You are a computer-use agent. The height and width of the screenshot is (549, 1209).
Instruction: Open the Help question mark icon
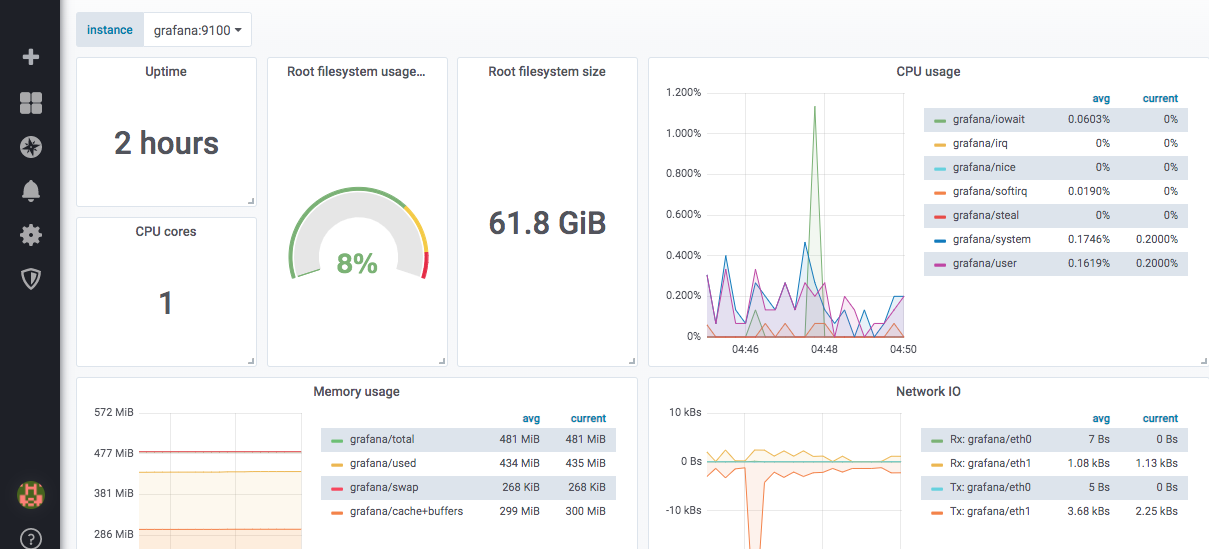point(31,538)
